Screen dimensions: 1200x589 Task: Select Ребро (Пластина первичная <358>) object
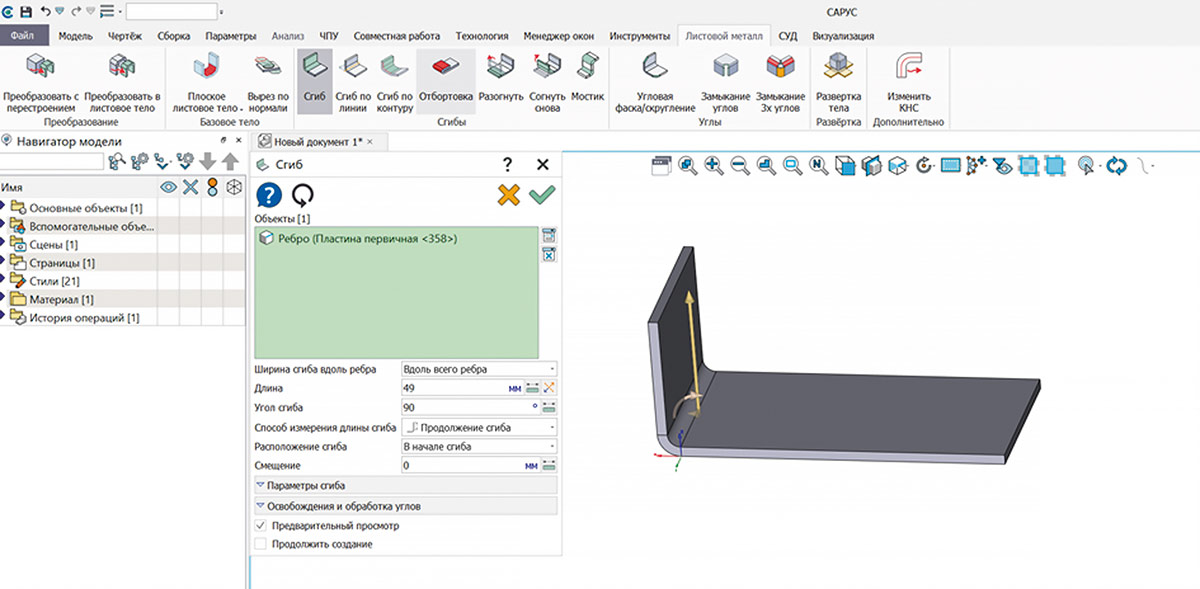[x=357, y=238]
